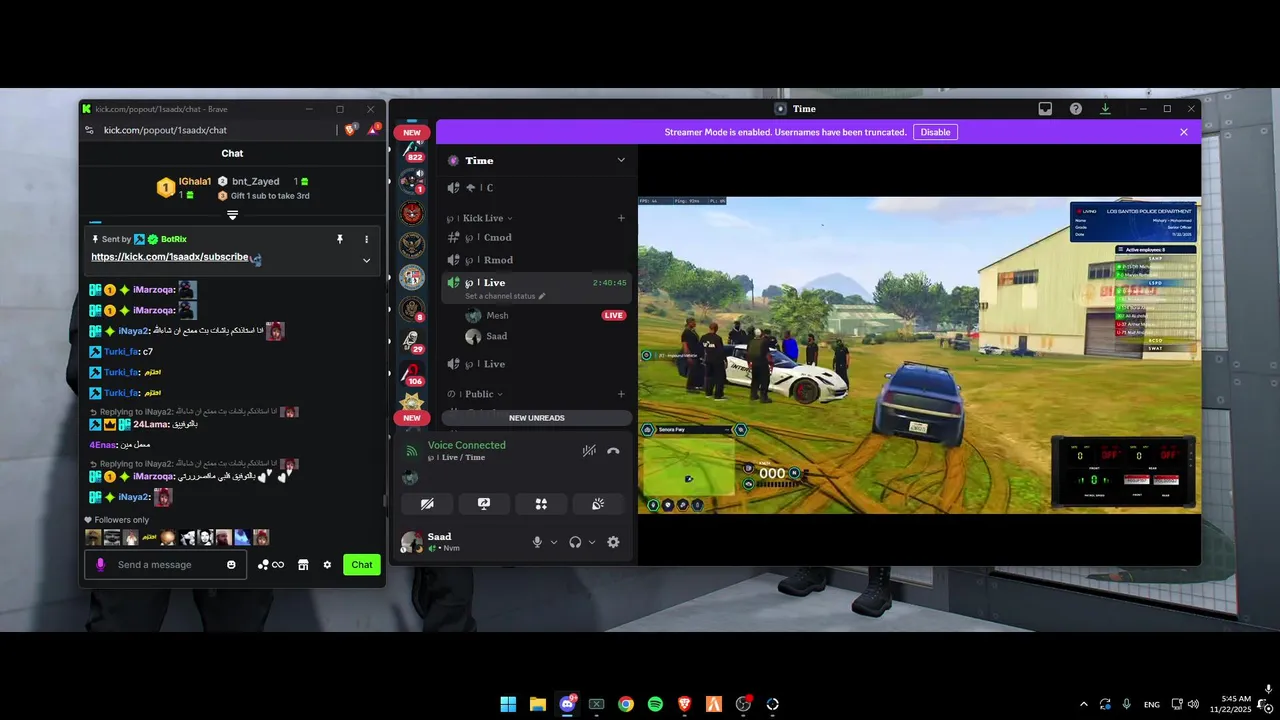Open the Cmod text channel
The image size is (1280, 720).
pos(536,237)
